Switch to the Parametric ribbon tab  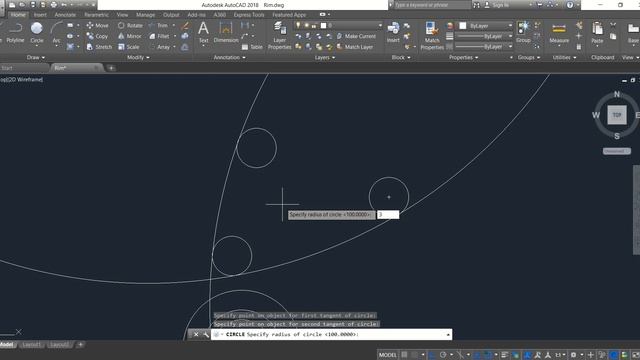coord(96,15)
